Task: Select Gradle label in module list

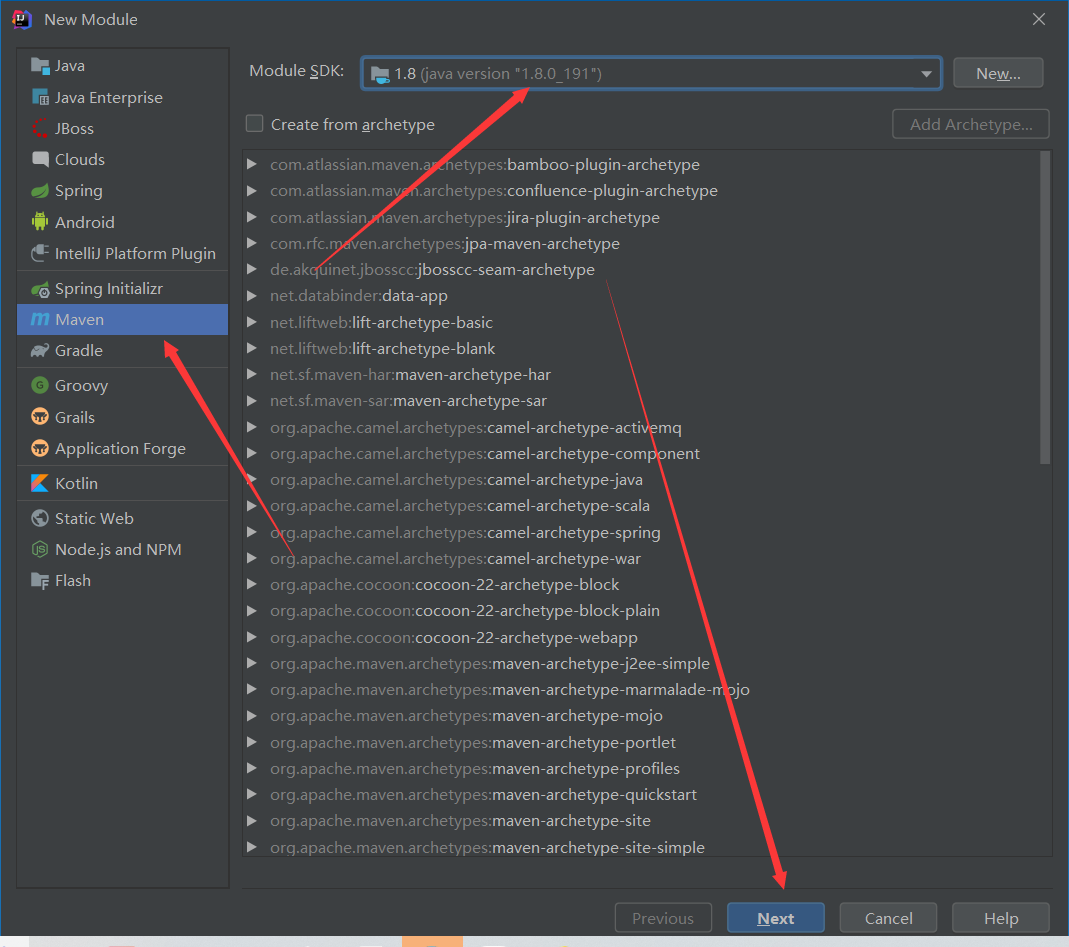Action: coord(78,350)
